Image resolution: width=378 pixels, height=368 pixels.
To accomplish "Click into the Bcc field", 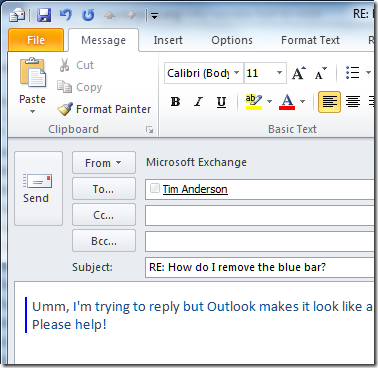I will tap(260, 241).
